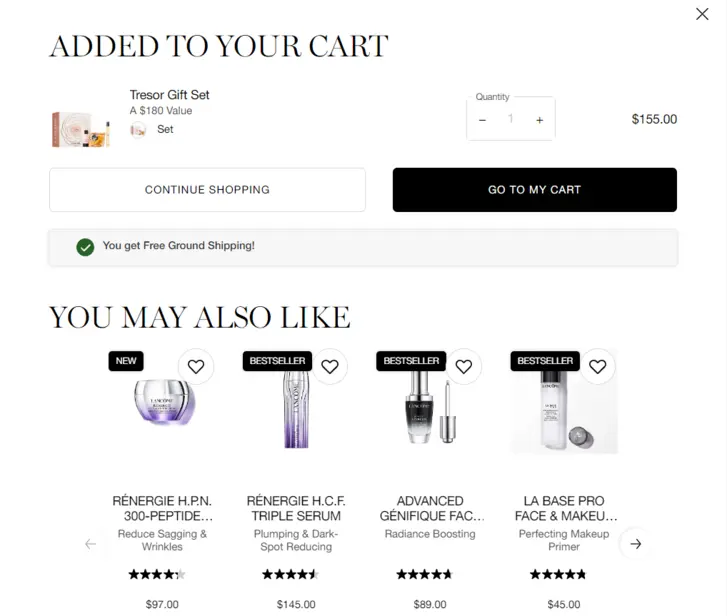The height and width of the screenshot is (616, 727).
Task: Increase Tresor Gift Set quantity
Action: 539,120
